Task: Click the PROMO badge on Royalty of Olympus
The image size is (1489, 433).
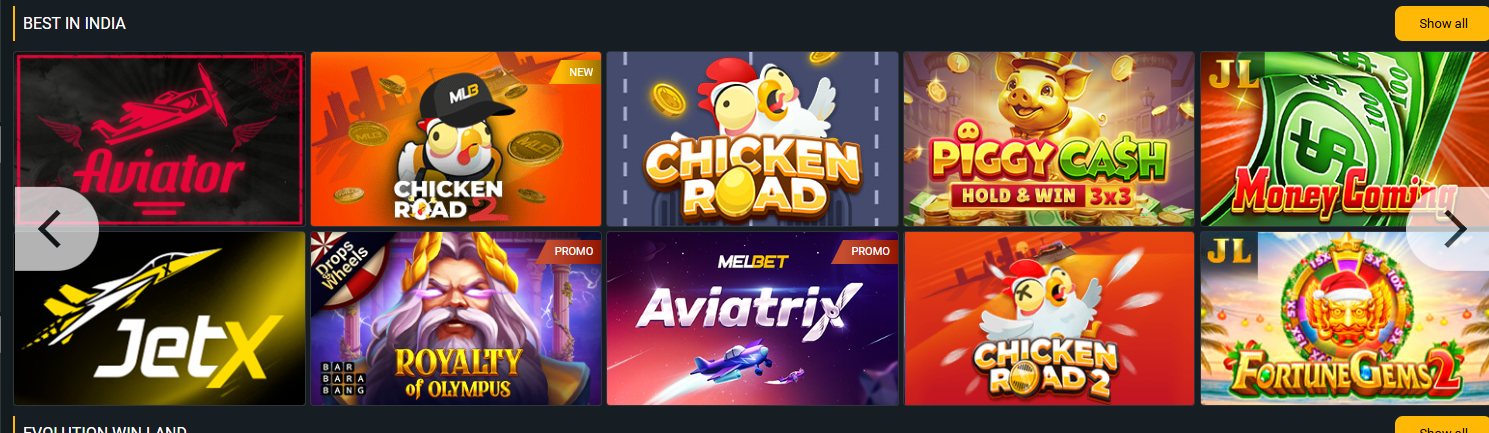Action: click(571, 251)
